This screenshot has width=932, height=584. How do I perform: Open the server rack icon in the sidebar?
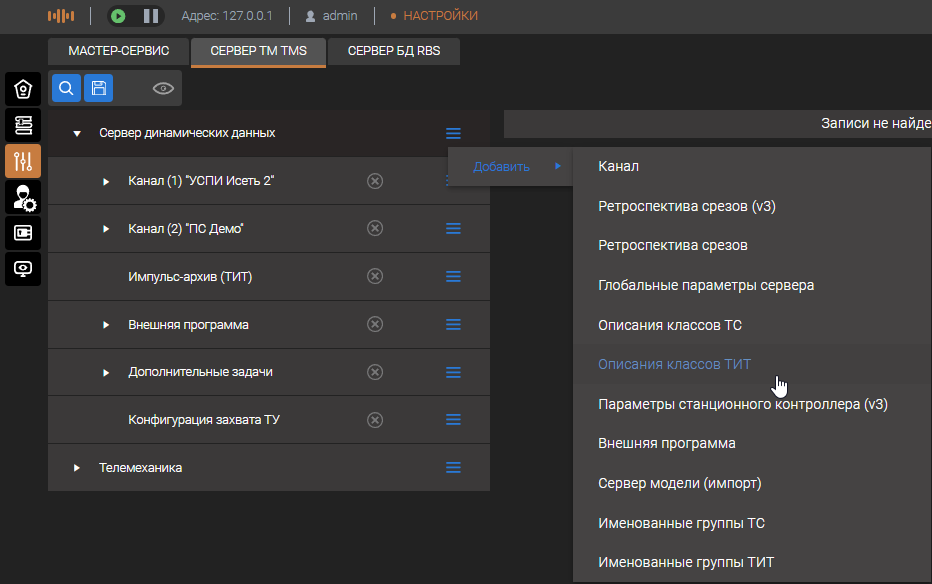point(23,125)
